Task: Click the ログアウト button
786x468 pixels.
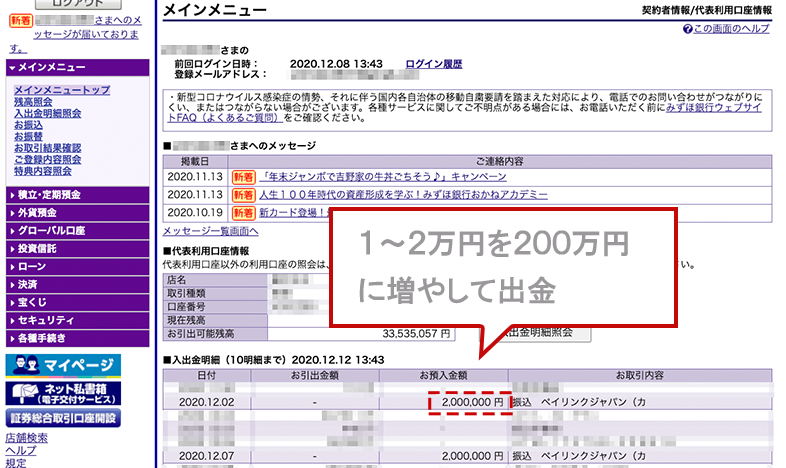Action: coord(78,4)
